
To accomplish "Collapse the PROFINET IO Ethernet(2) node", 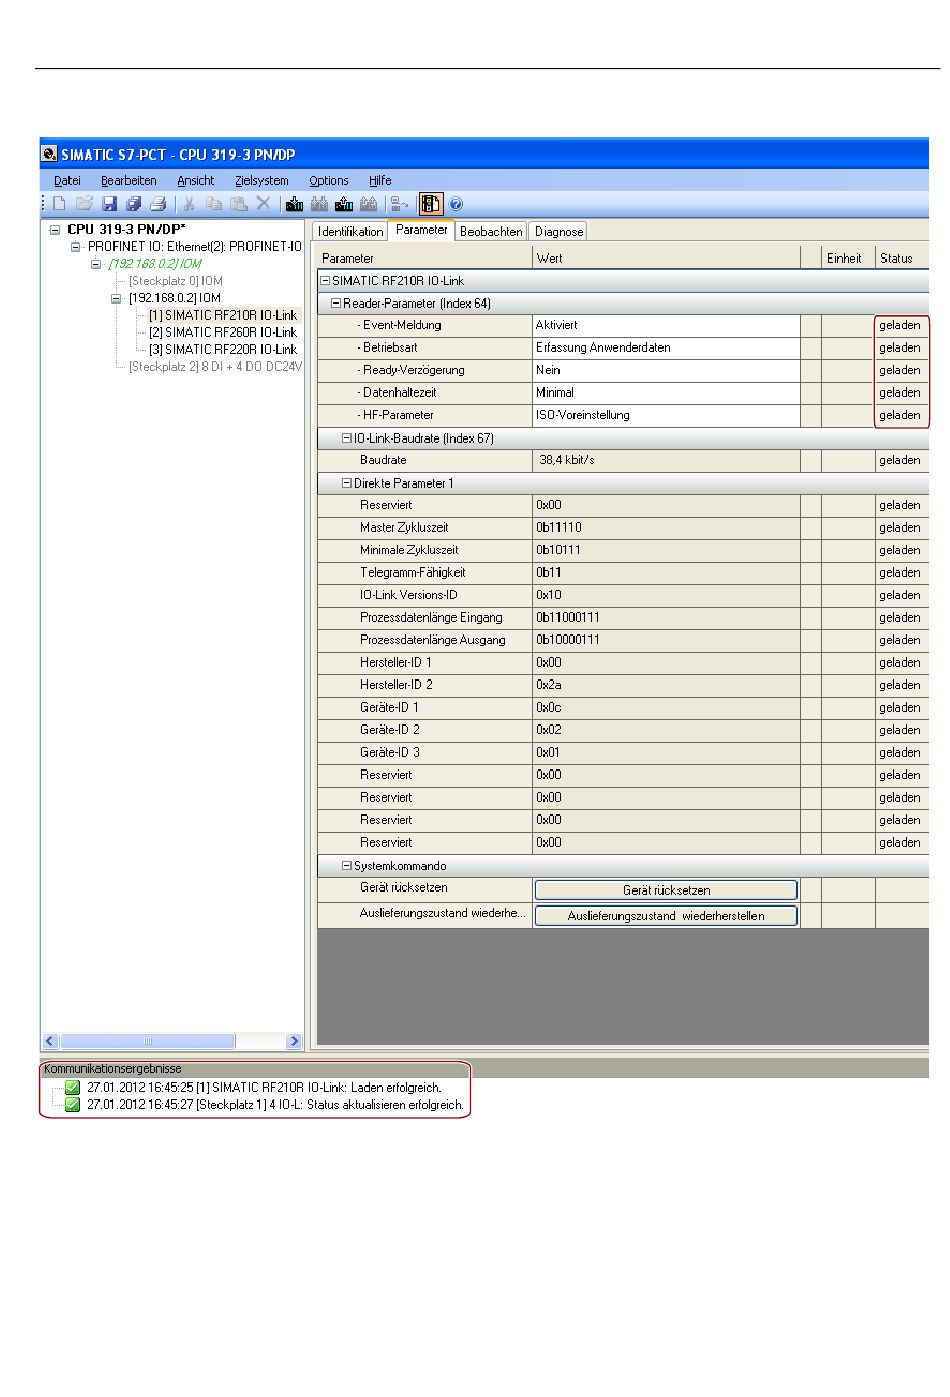I will [x=75, y=247].
